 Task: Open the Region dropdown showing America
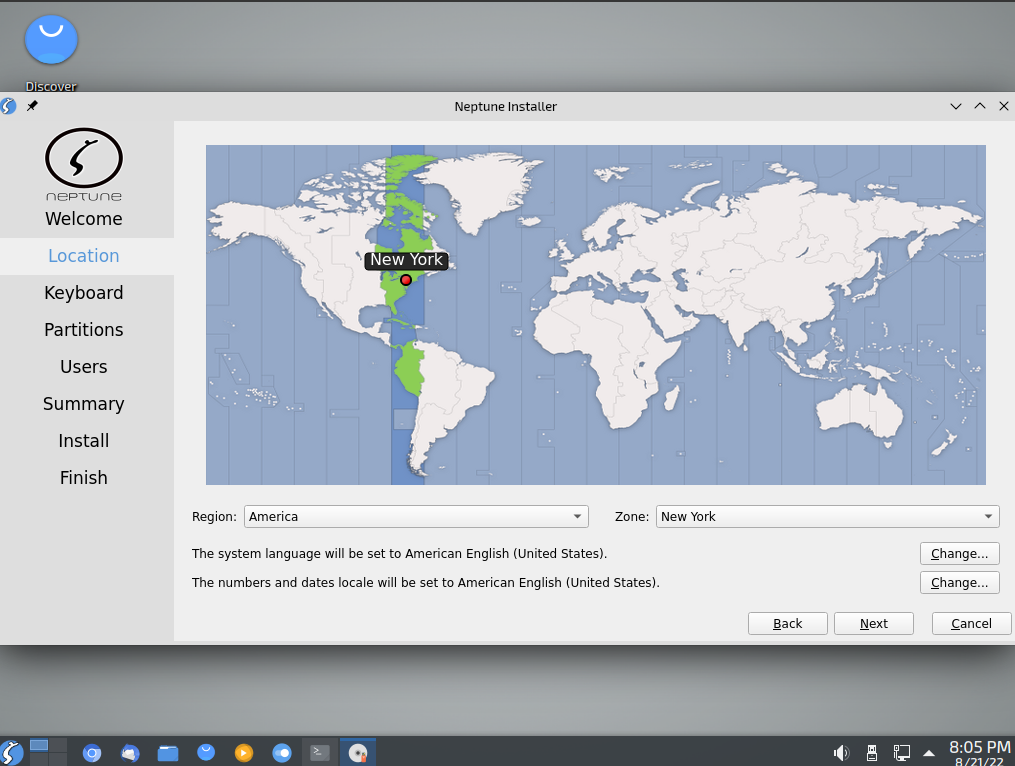(x=416, y=516)
